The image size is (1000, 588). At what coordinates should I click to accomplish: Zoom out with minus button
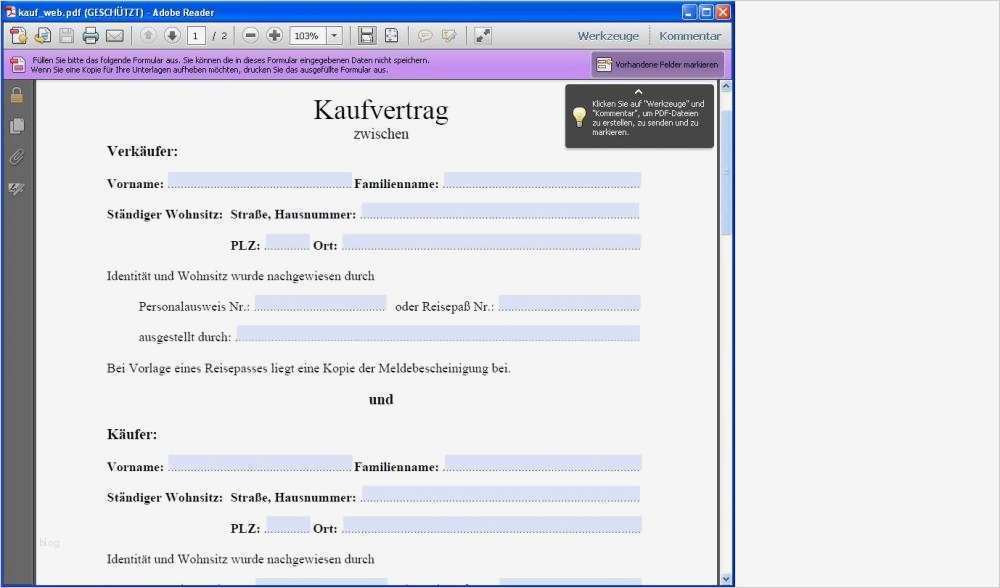coord(251,36)
